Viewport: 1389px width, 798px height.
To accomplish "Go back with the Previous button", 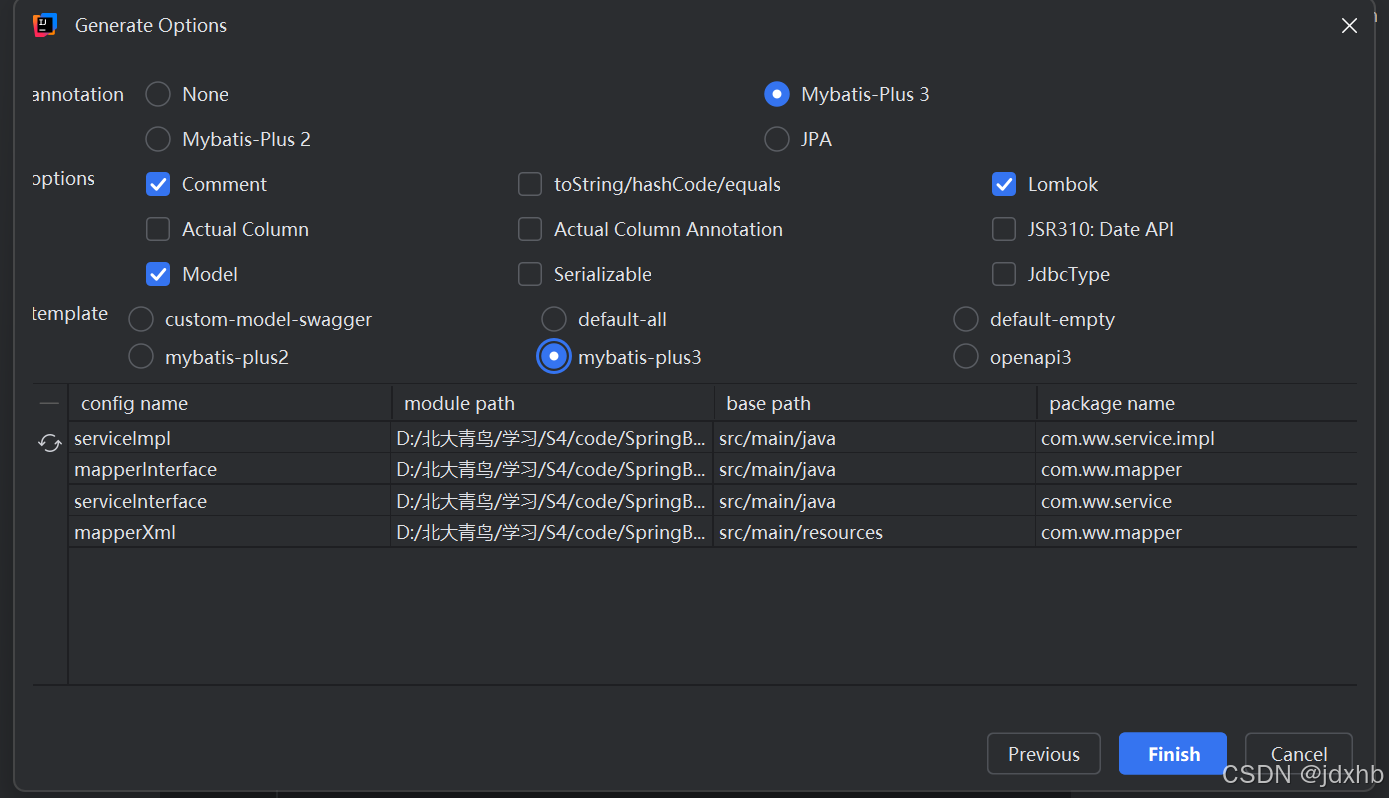I will (x=1044, y=754).
